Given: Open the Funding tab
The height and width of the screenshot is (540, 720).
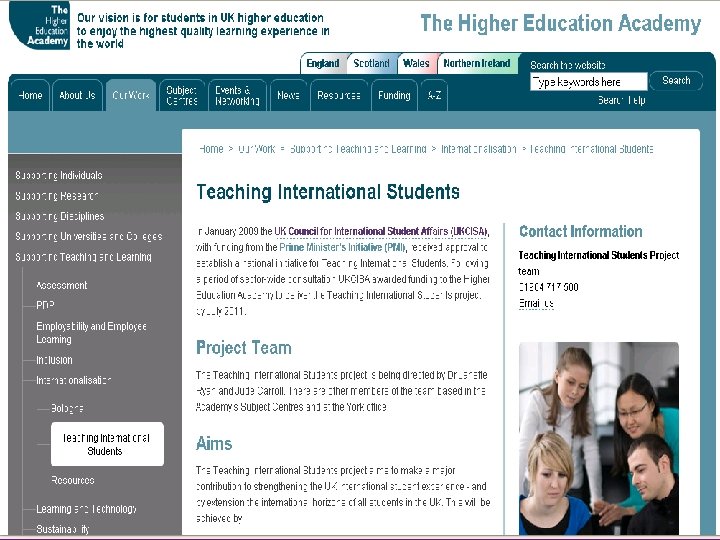Looking at the screenshot, I should [x=394, y=96].
